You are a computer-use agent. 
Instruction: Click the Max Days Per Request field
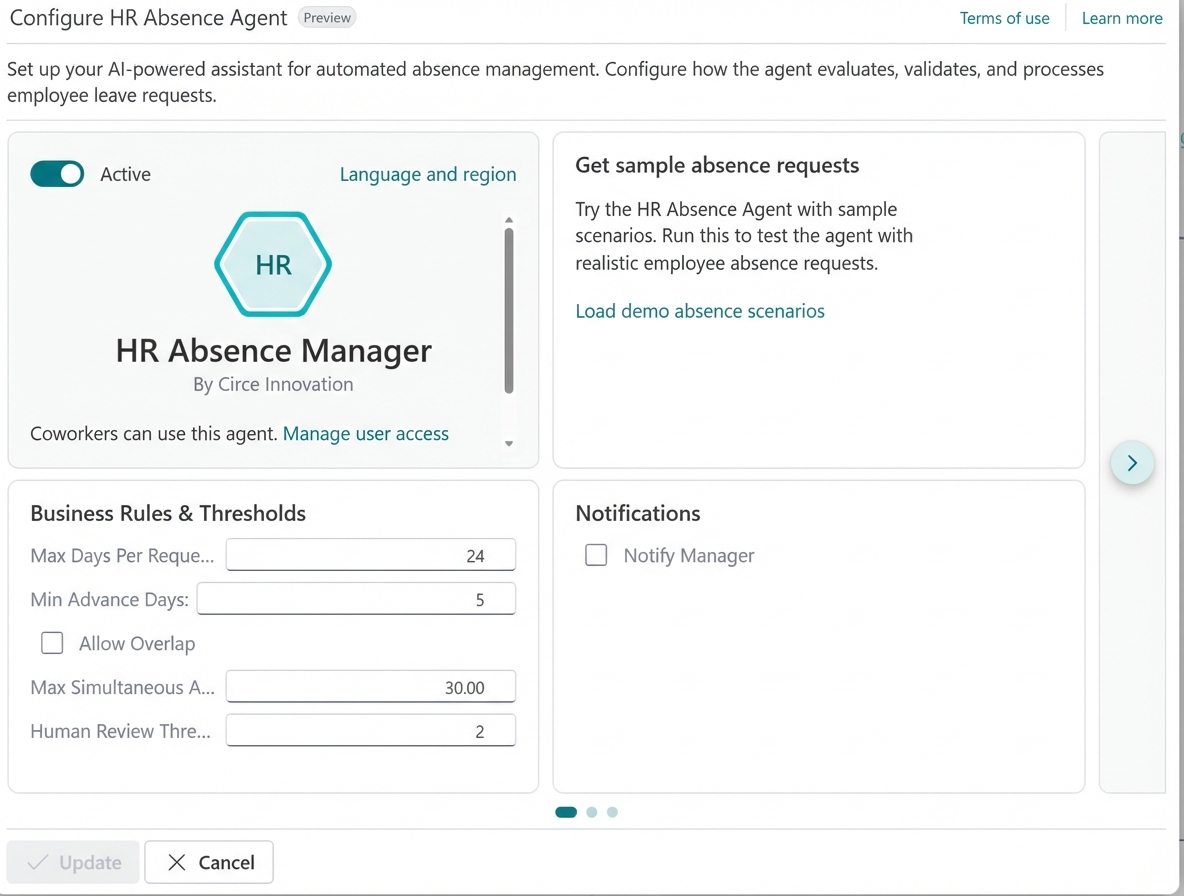370,555
